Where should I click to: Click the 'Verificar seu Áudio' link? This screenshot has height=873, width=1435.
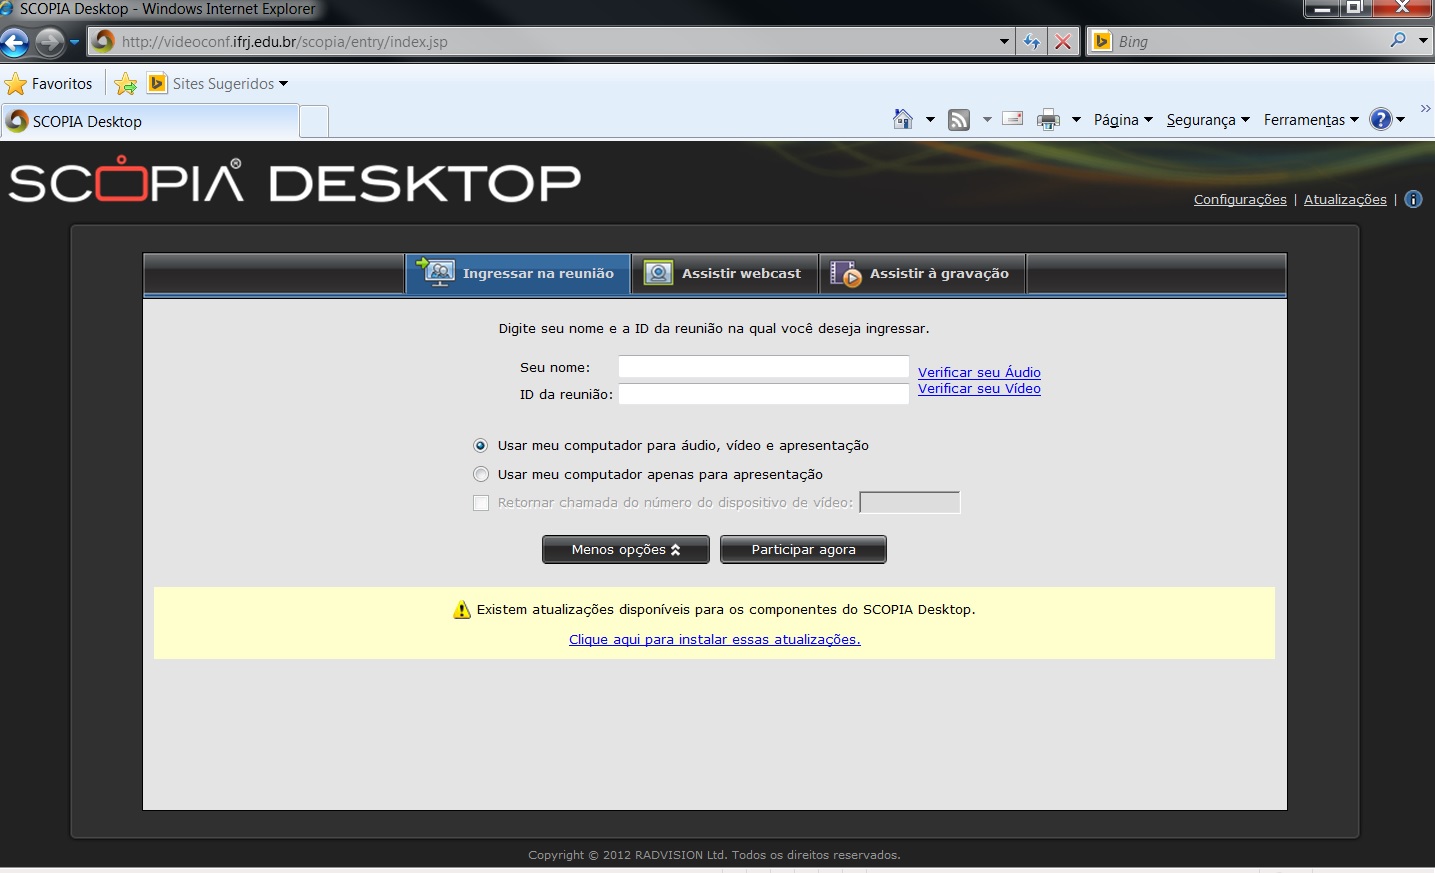pos(978,372)
